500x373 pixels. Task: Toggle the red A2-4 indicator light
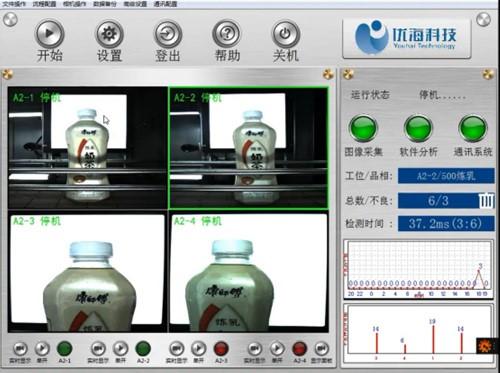pyautogui.click(x=299, y=348)
